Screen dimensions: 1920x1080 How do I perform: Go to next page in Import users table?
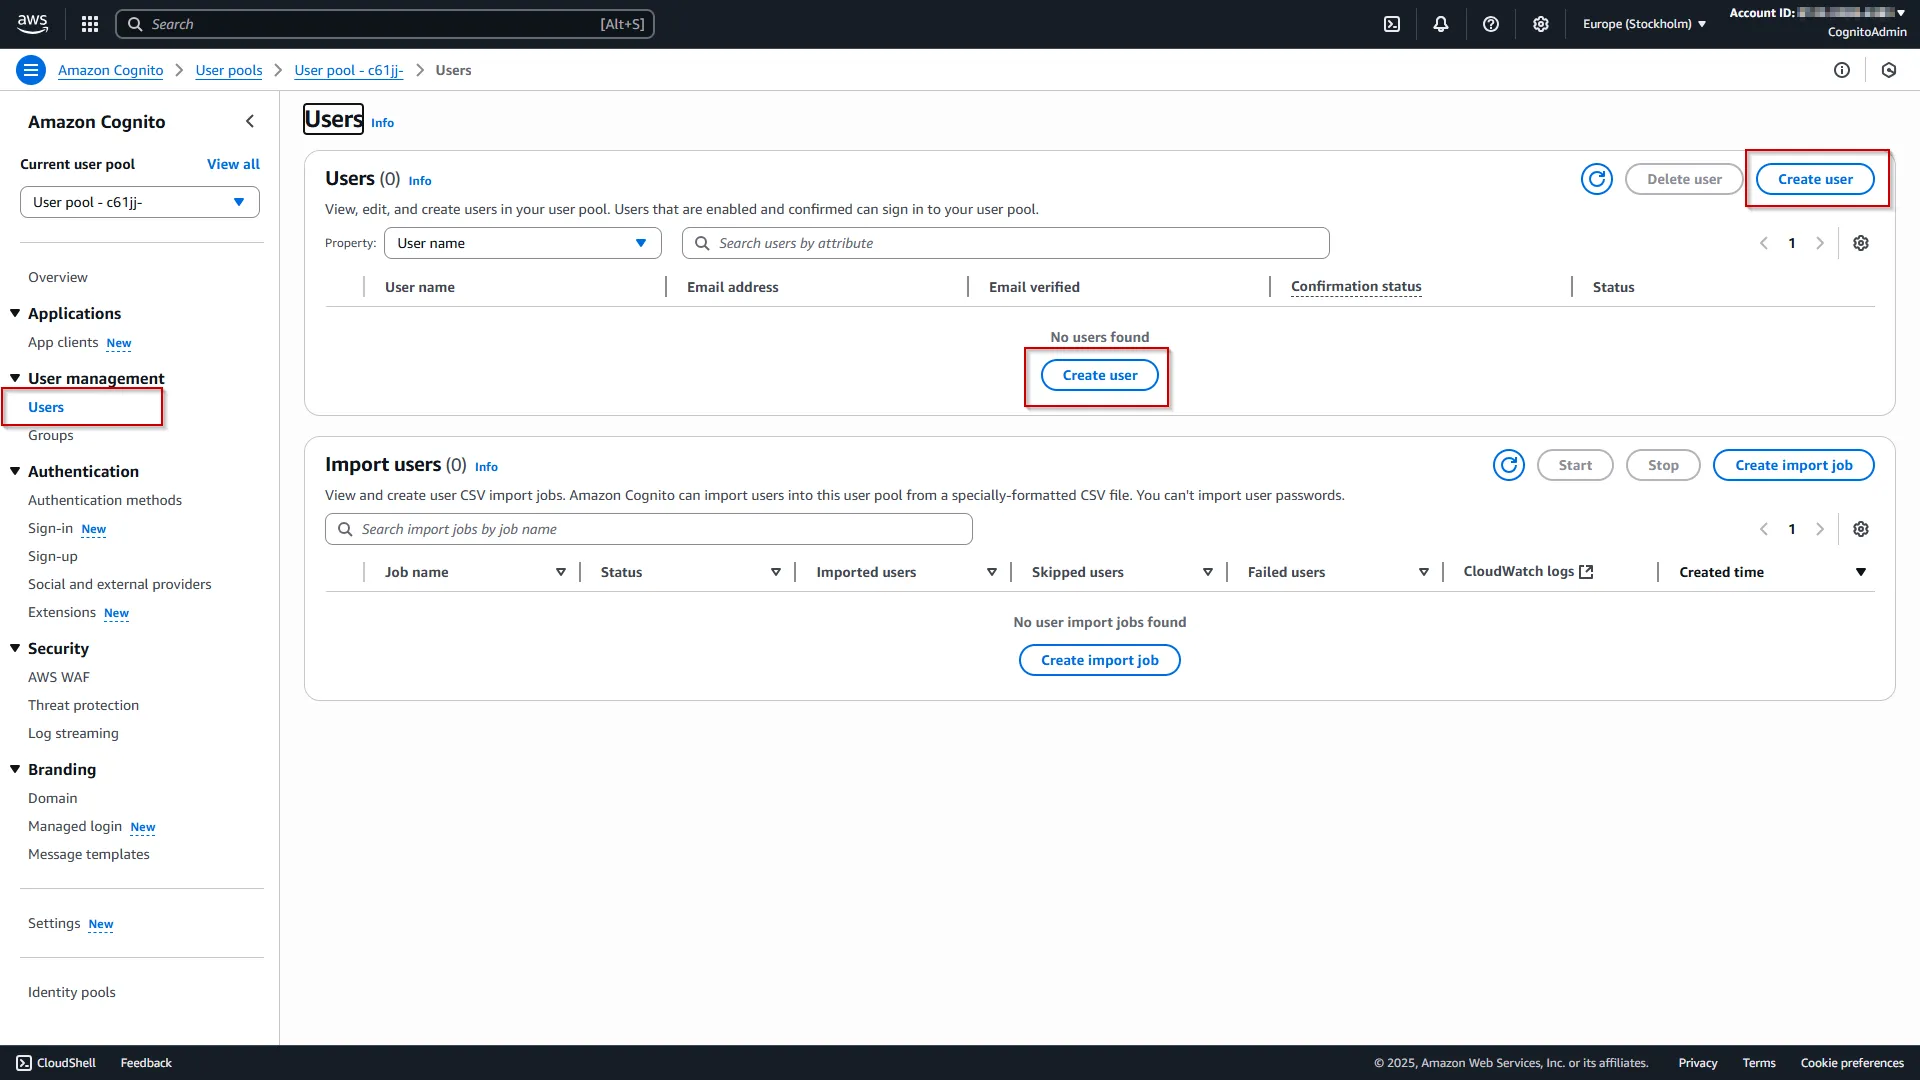point(1820,529)
